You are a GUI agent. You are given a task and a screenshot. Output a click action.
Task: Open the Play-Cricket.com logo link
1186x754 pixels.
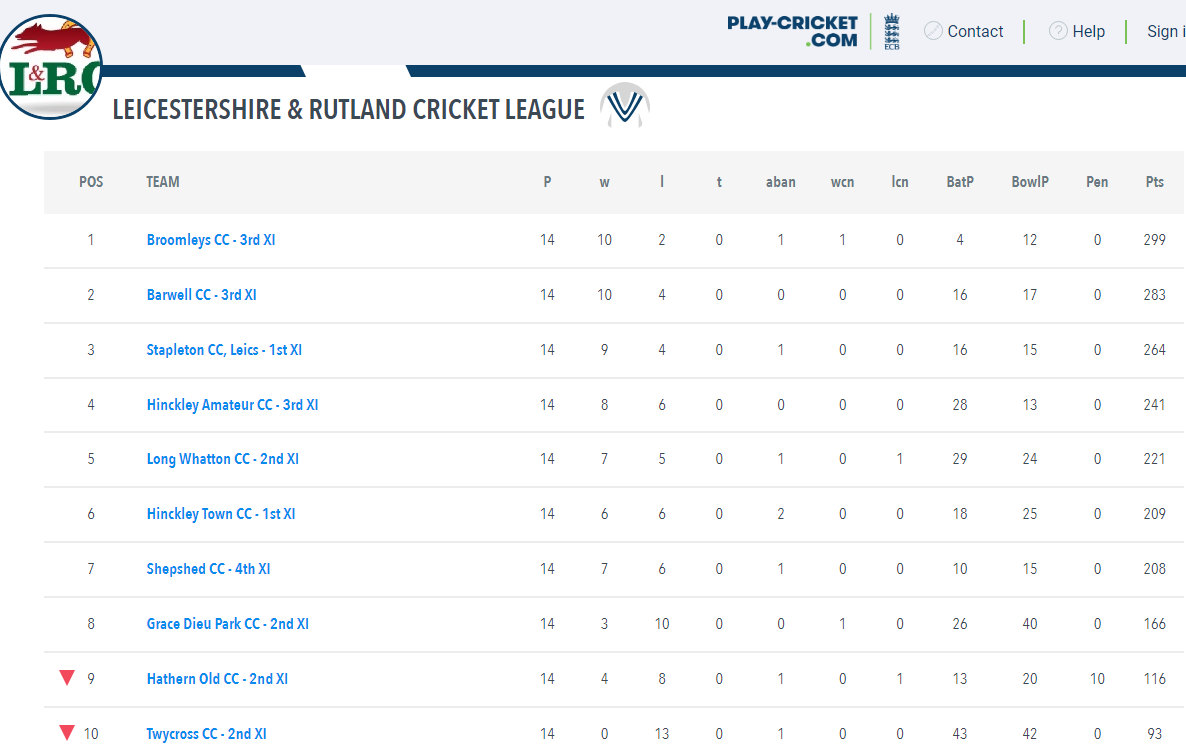pyautogui.click(x=792, y=32)
